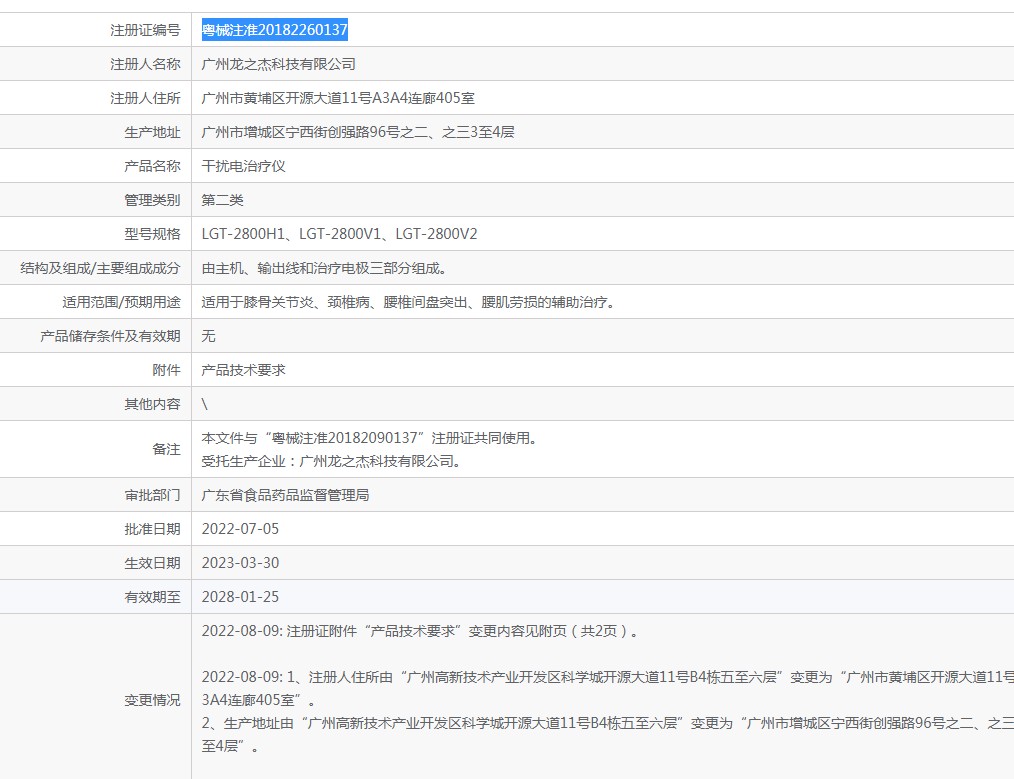Viewport: 1014px width, 779px height.
Task: Select text 由主机、输出线和治疗电极三部分组成
Action: (x=320, y=268)
